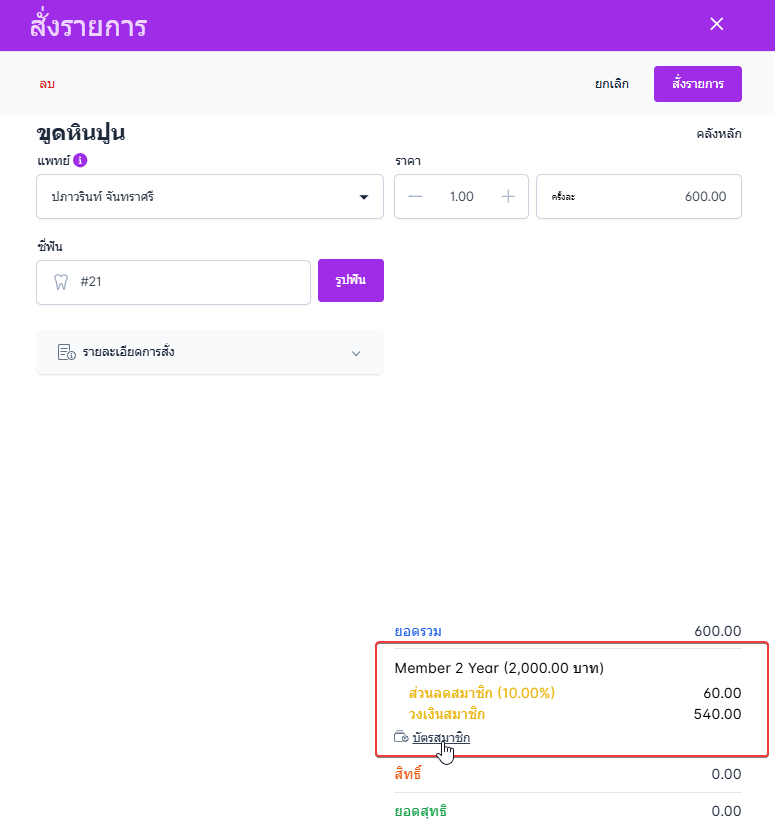Screen dimensions: 775x829
Task: Click the ยกเลิก cancel button
Action: point(612,84)
